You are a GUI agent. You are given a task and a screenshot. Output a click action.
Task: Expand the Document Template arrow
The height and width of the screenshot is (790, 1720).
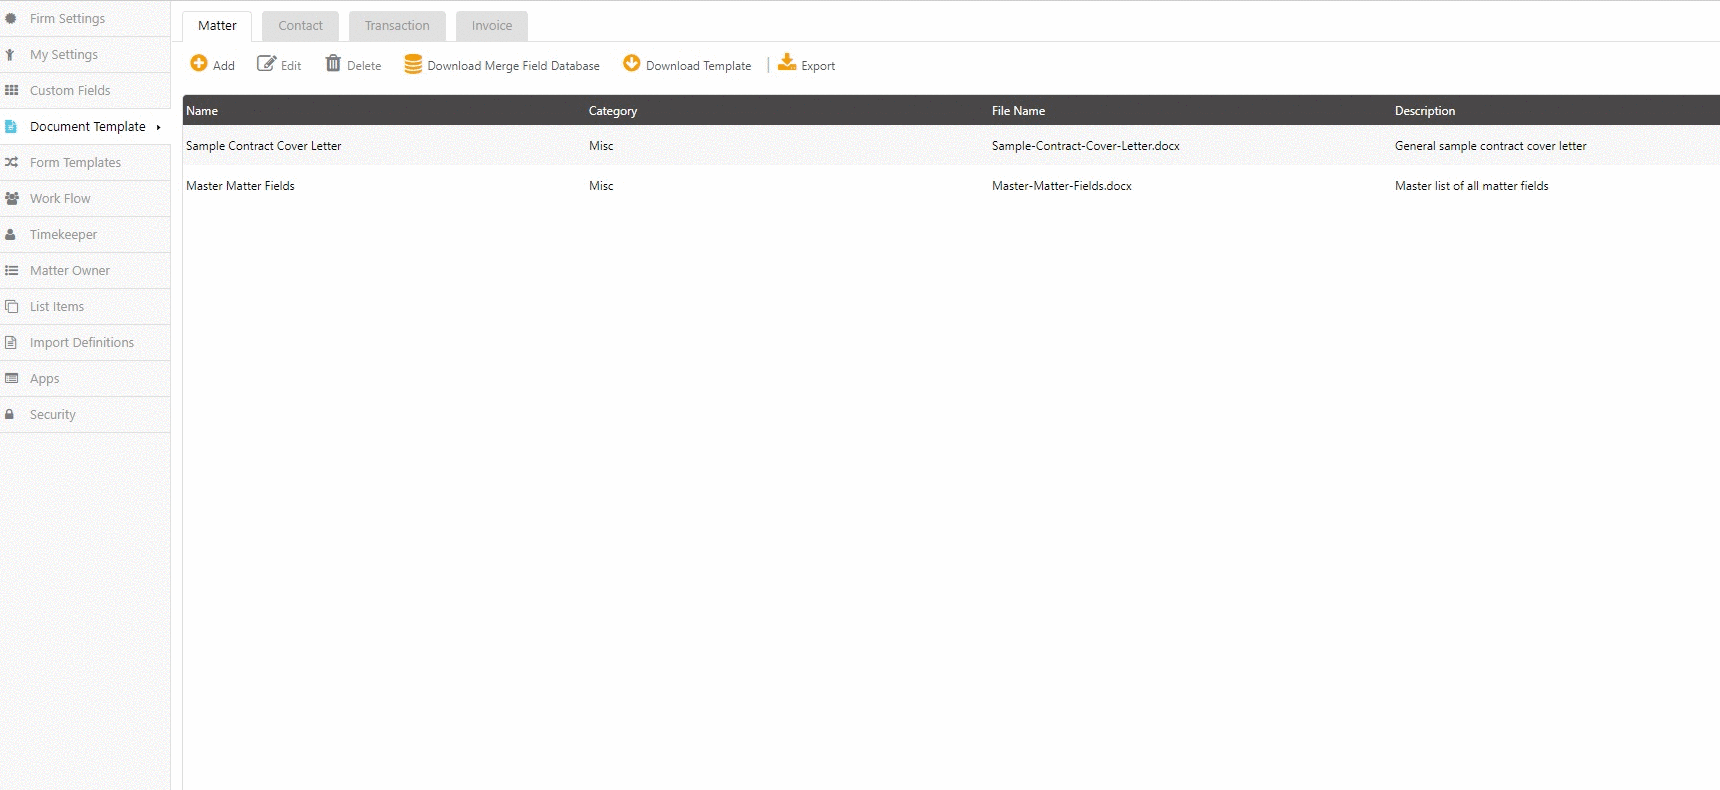pos(158,127)
